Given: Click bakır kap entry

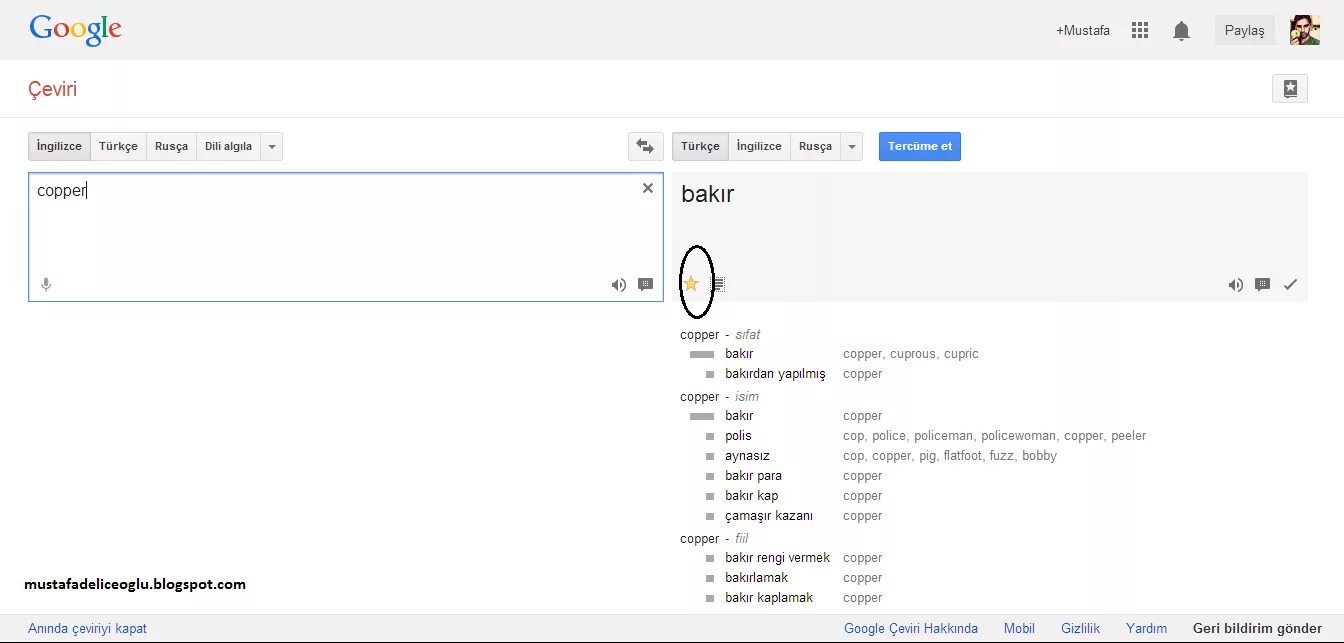Looking at the screenshot, I should coord(752,496).
